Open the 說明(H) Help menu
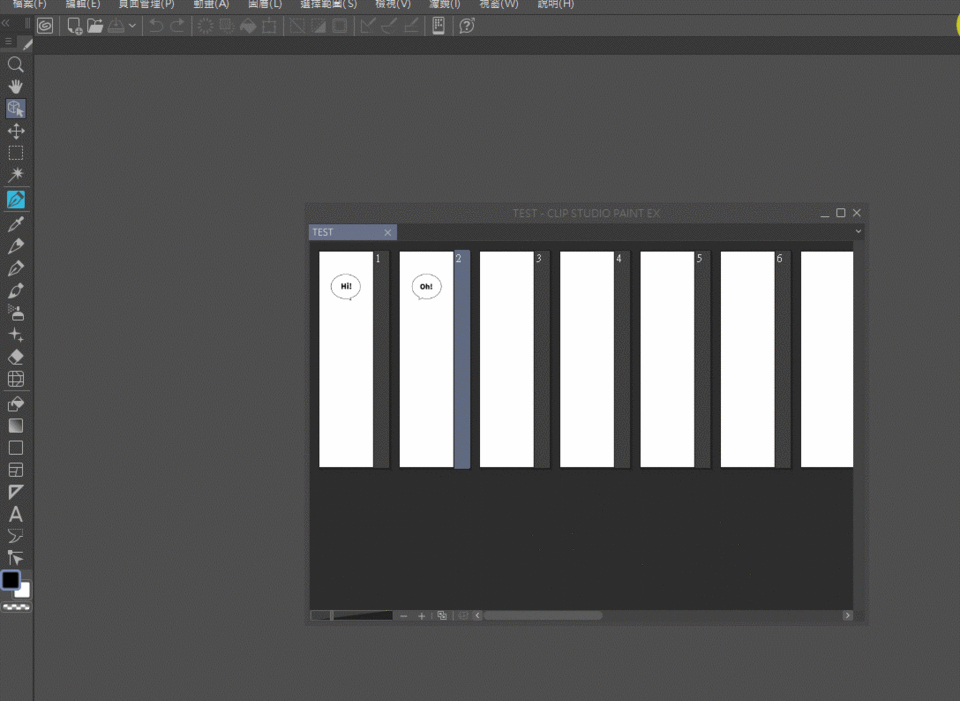The height and width of the screenshot is (701, 960). tap(556, 4)
